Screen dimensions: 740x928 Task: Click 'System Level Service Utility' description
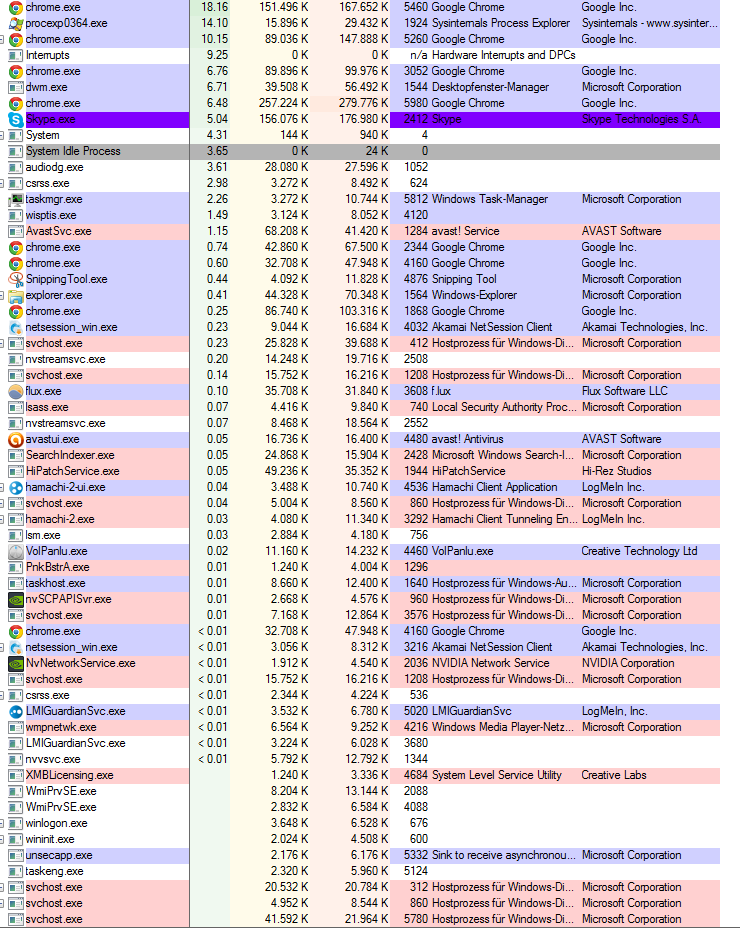497,775
